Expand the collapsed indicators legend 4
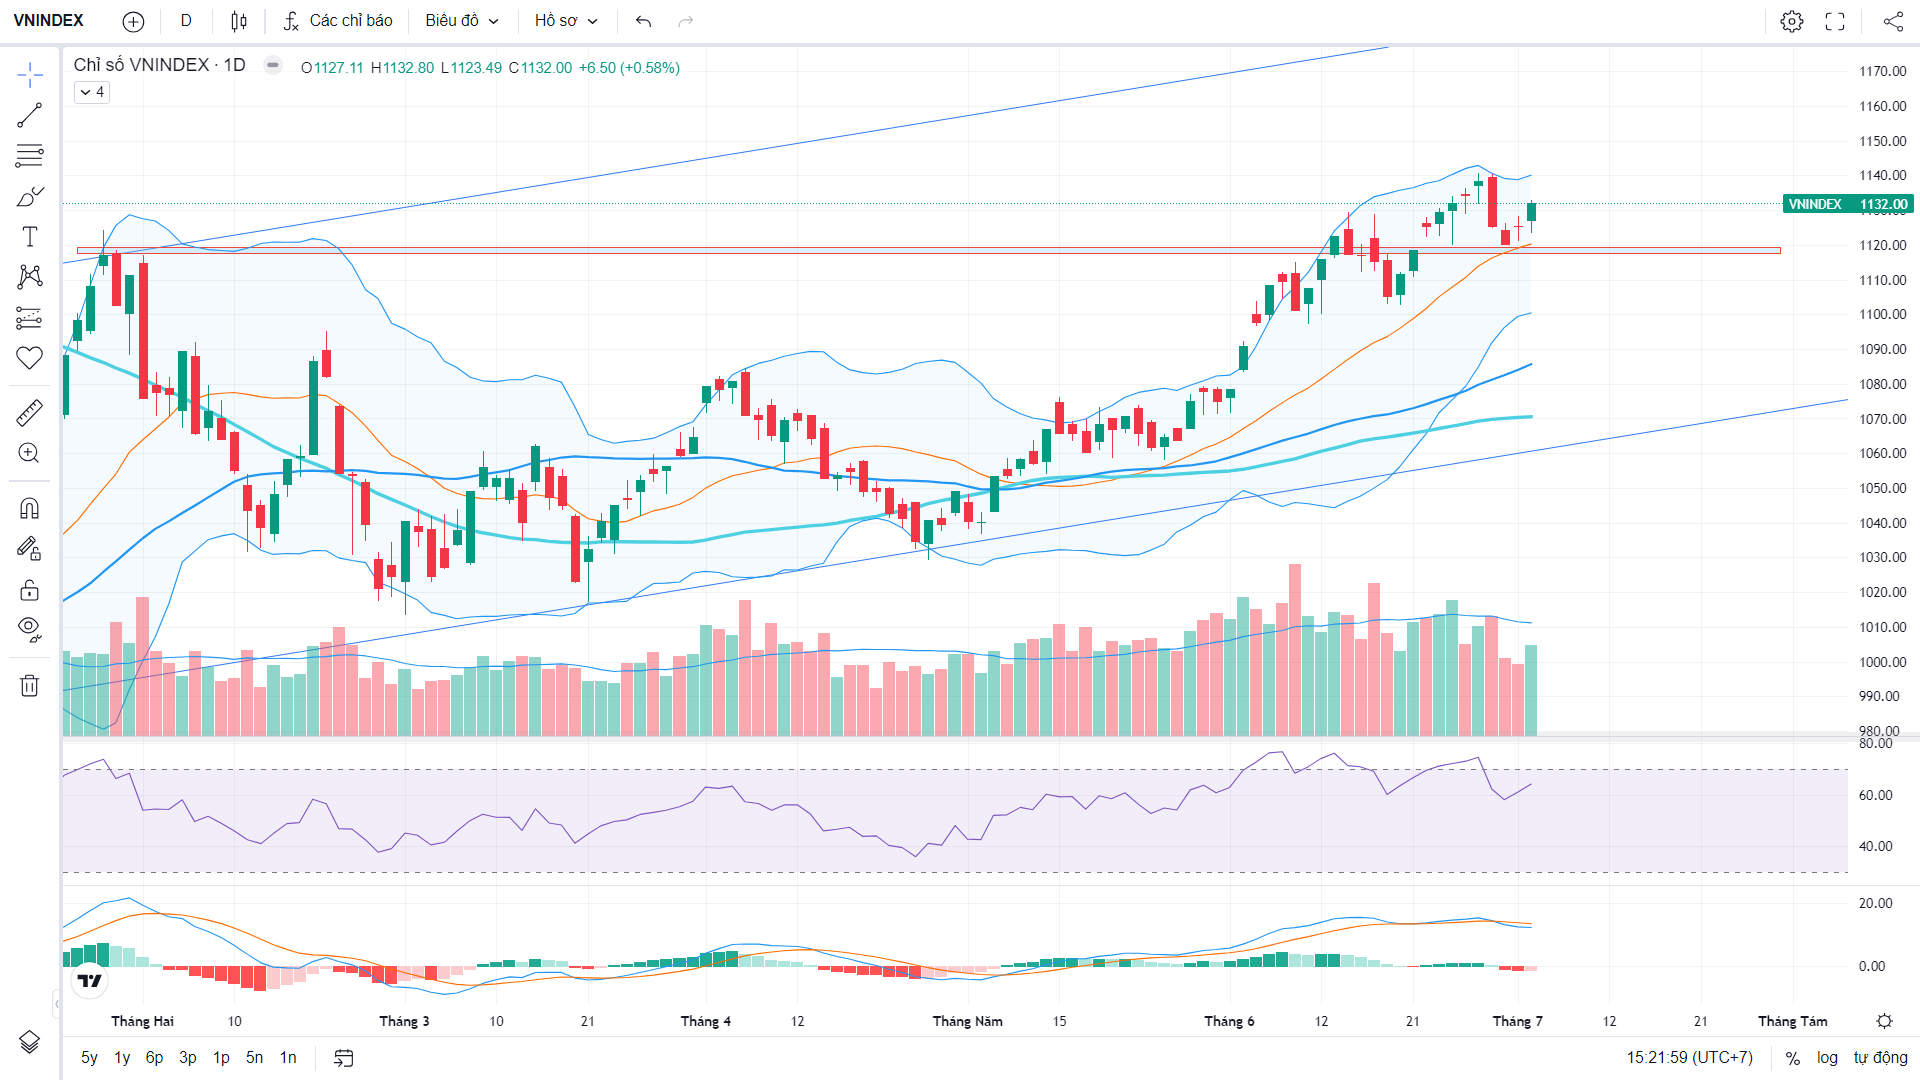The height and width of the screenshot is (1080, 1920). pos(92,92)
